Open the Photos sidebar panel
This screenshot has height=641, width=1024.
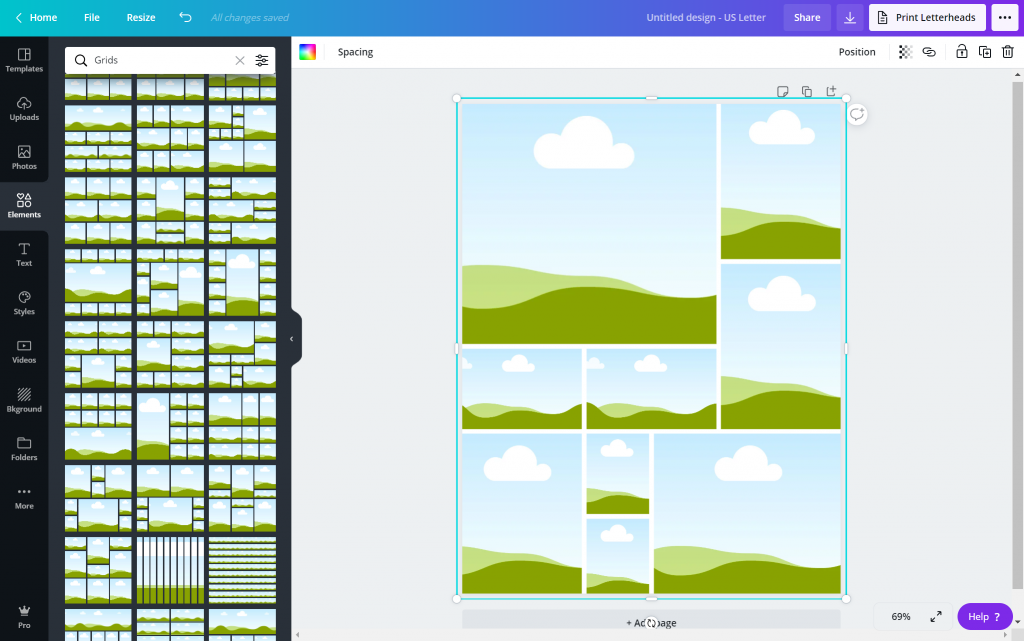coord(24,157)
